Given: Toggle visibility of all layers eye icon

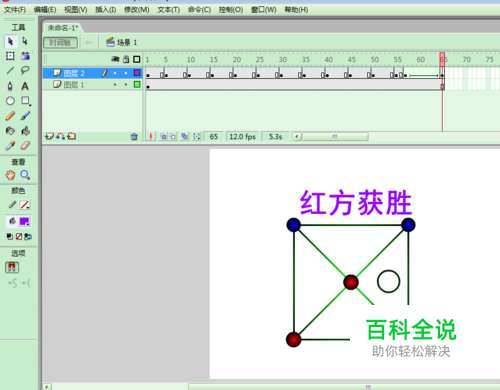Looking at the screenshot, I should [x=115, y=59].
